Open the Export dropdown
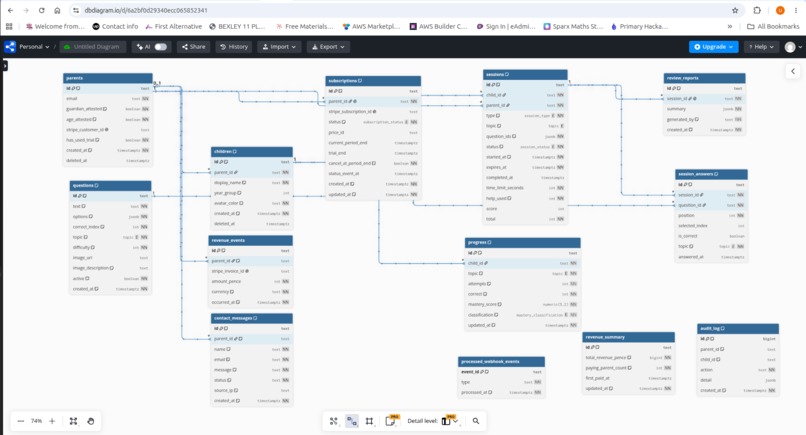The height and width of the screenshot is (435, 806). click(x=328, y=47)
